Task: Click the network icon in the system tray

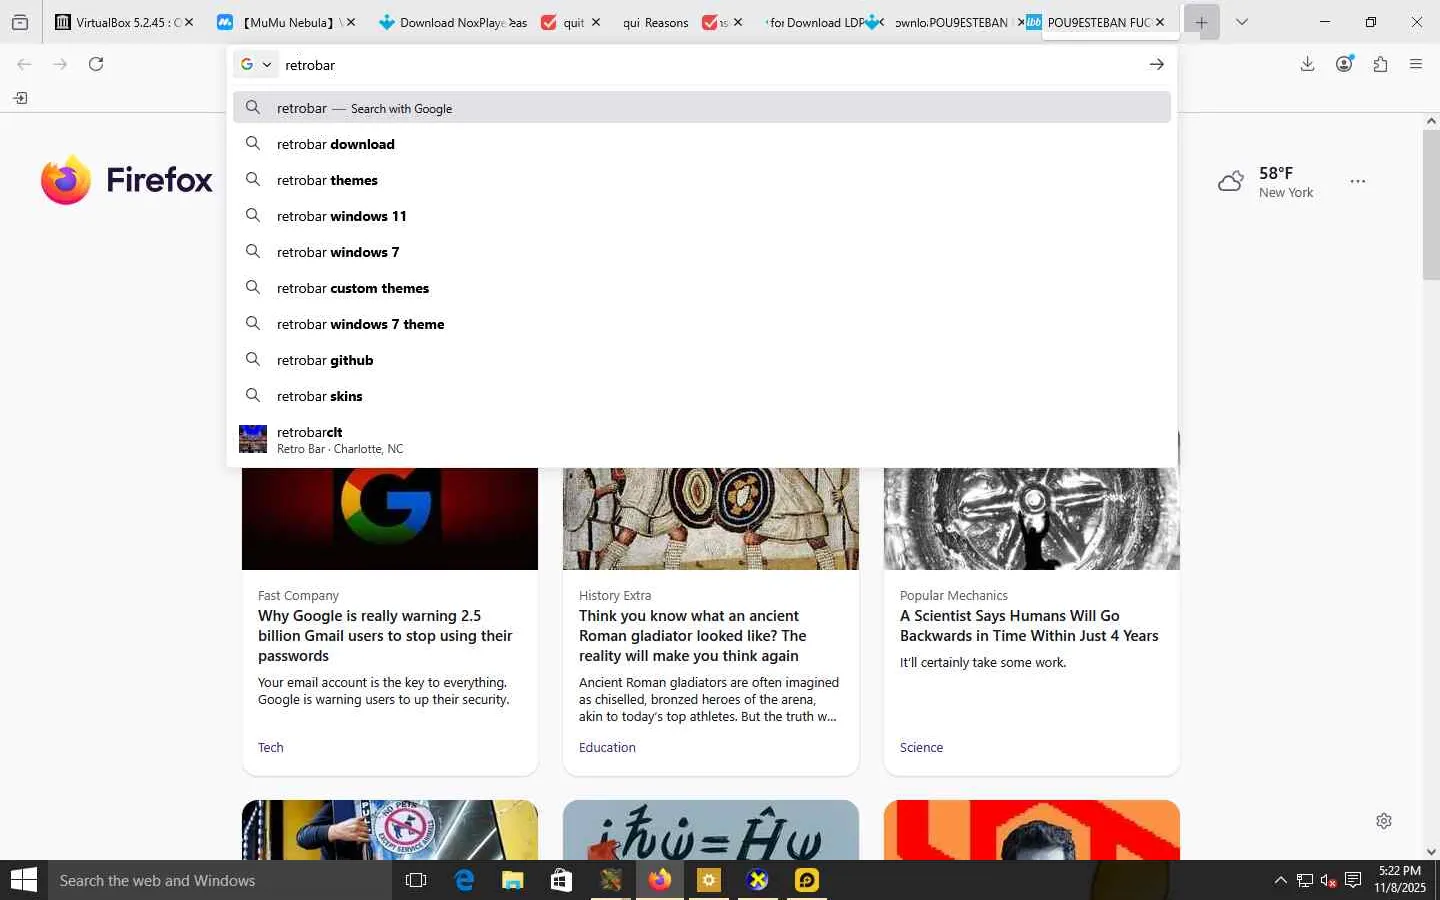Action: (x=1305, y=880)
